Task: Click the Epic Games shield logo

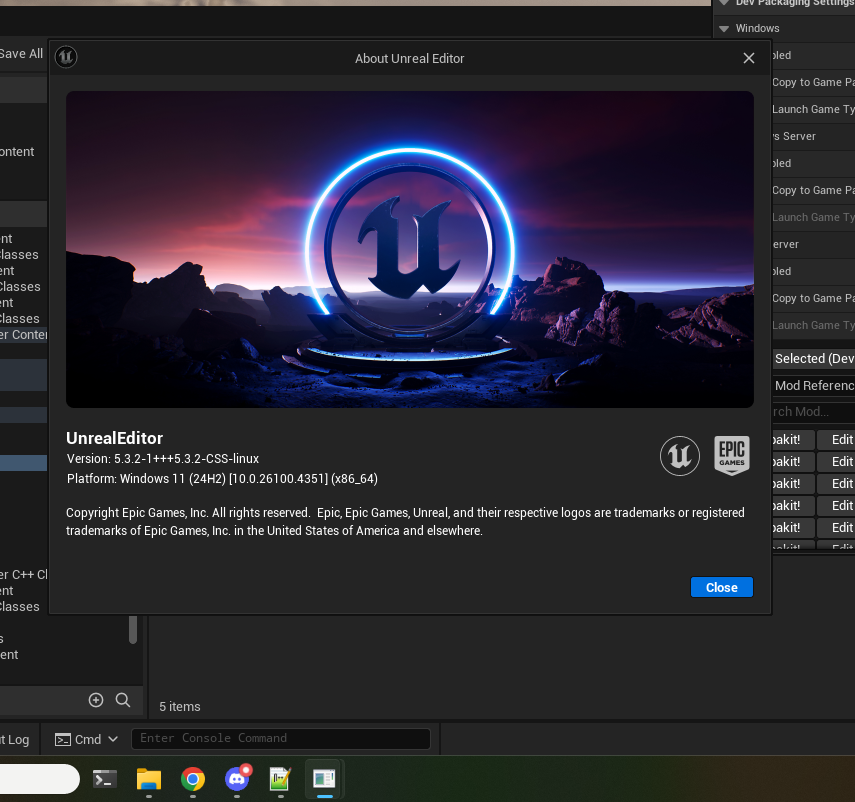Action: pos(732,455)
